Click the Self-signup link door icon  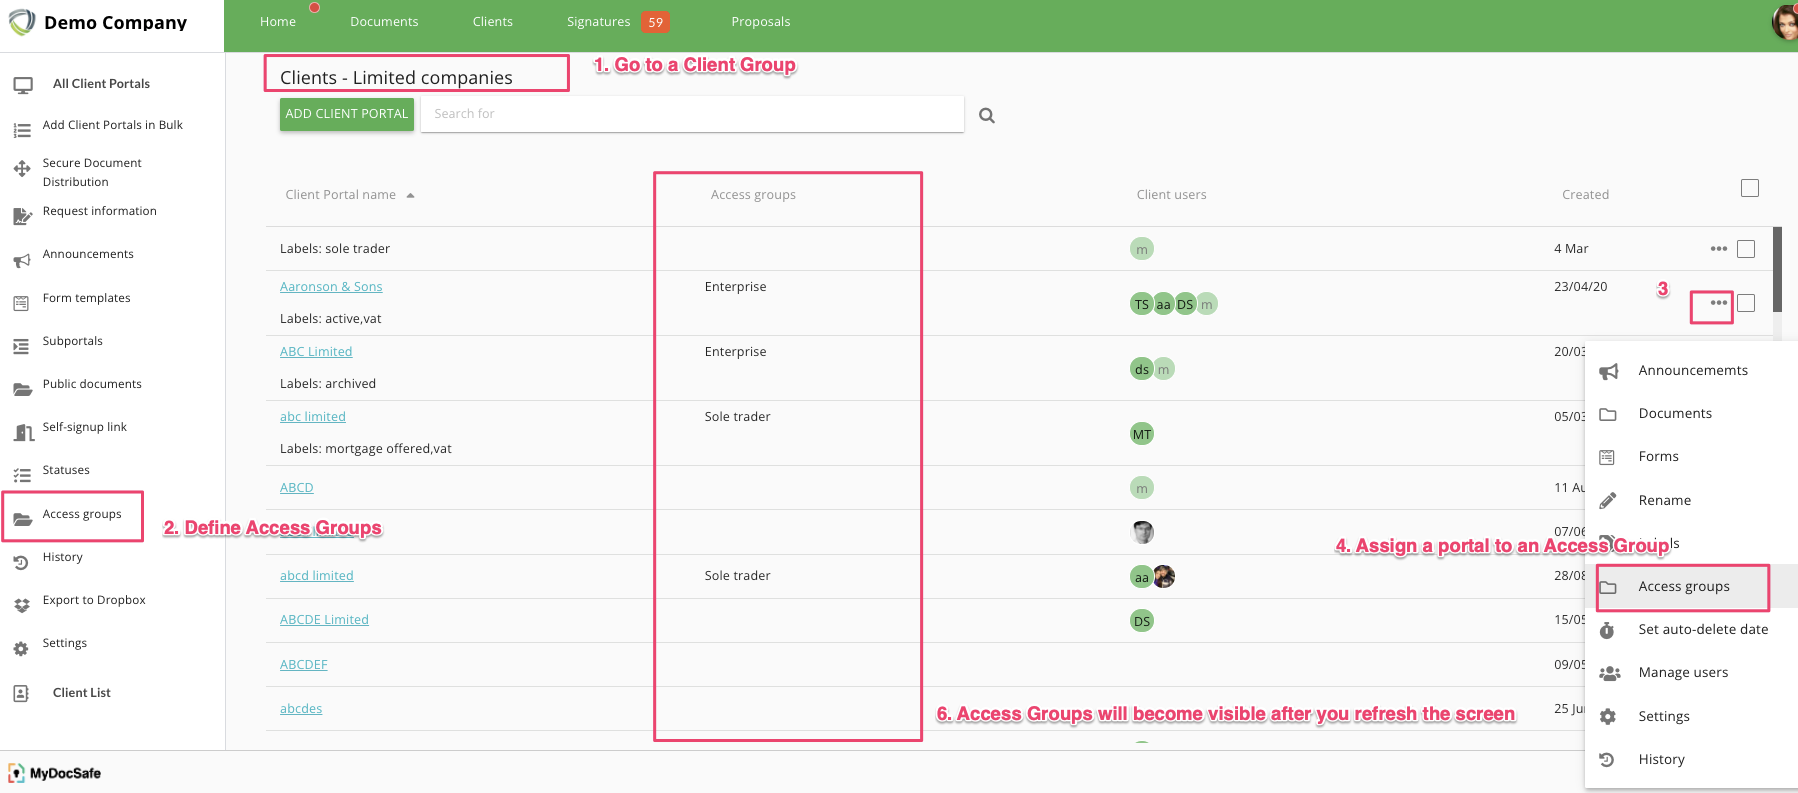tap(23, 432)
